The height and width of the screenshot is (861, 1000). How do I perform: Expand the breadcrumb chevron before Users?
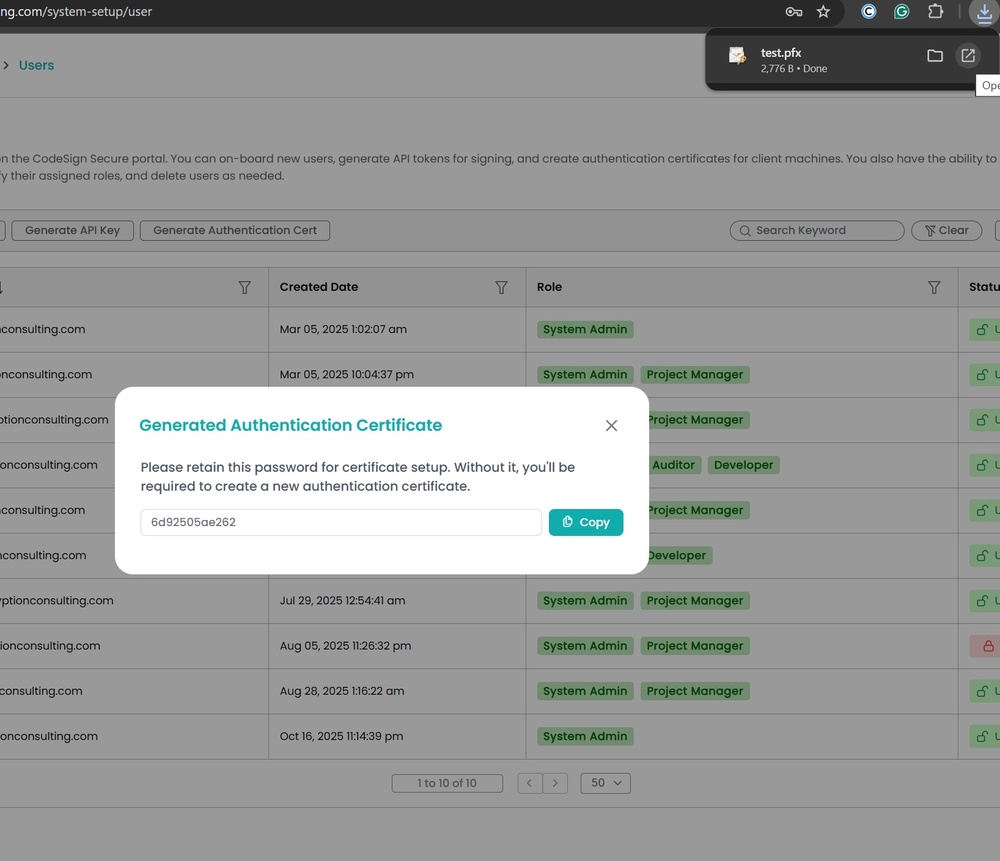pos(6,65)
